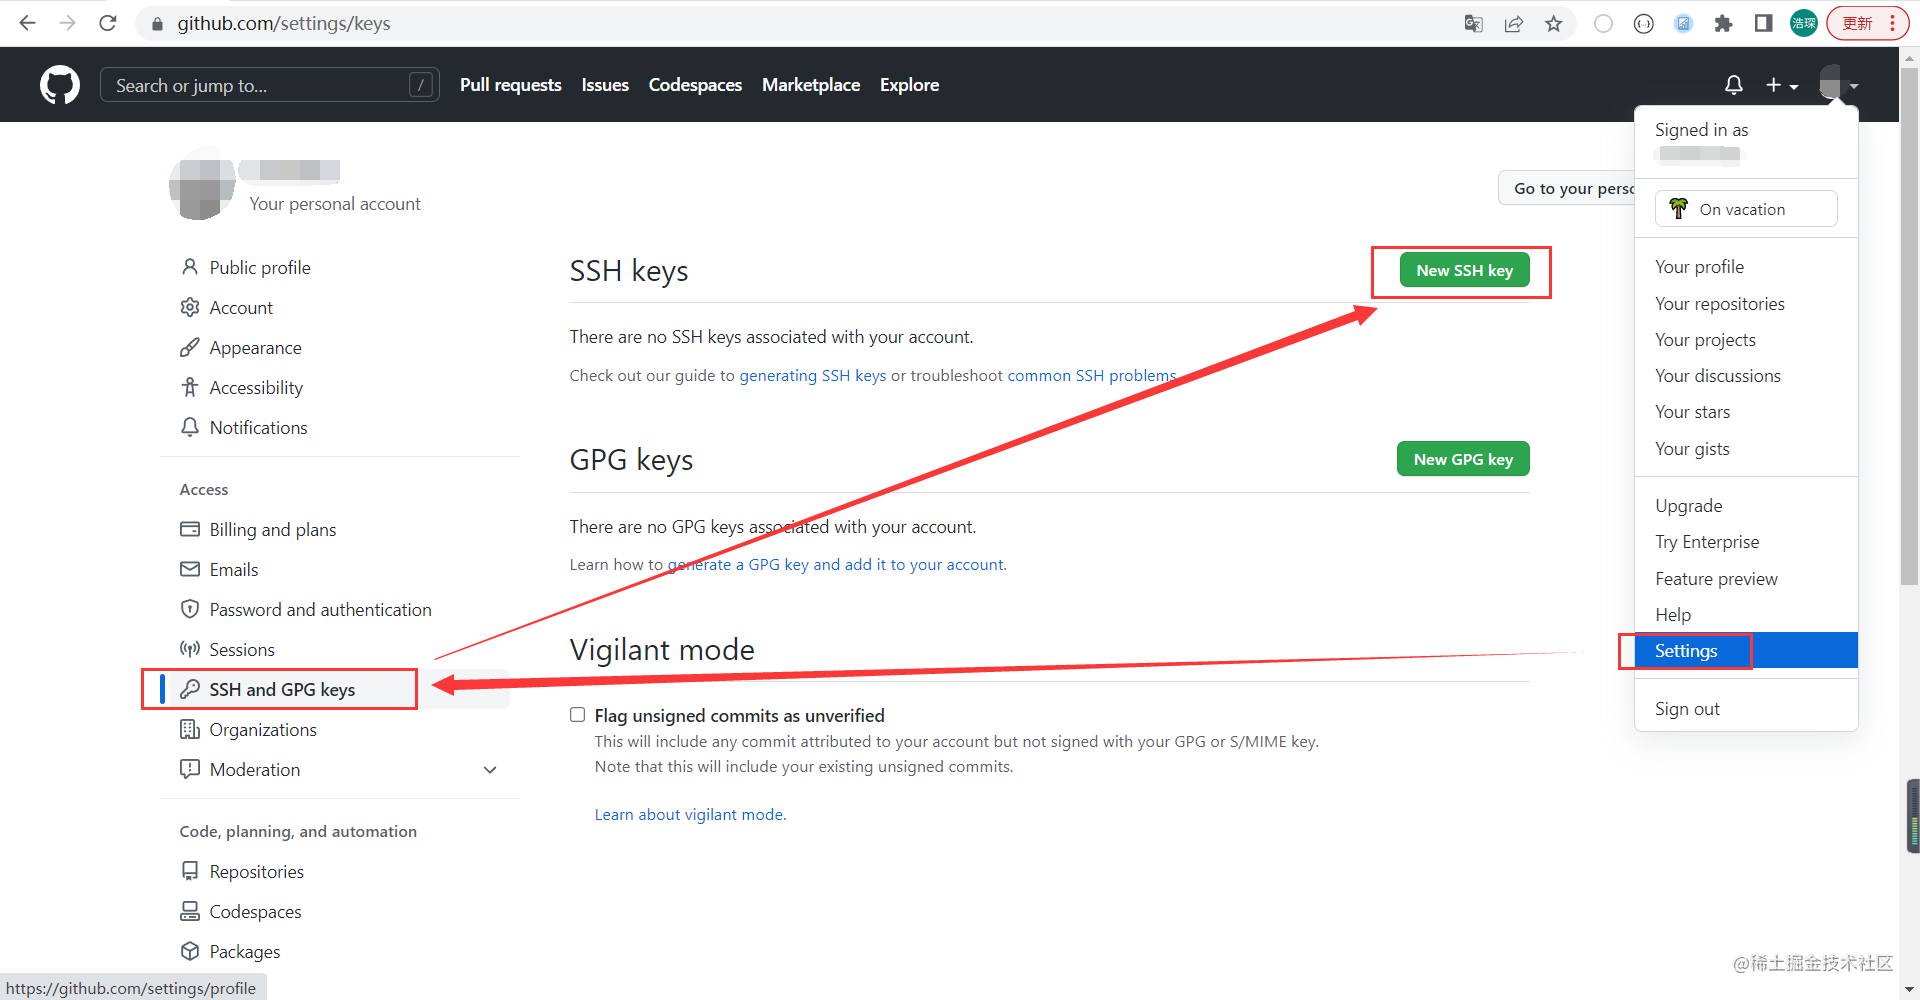Open Organizations settings
Screen dimensions: 1920x1000
(263, 729)
